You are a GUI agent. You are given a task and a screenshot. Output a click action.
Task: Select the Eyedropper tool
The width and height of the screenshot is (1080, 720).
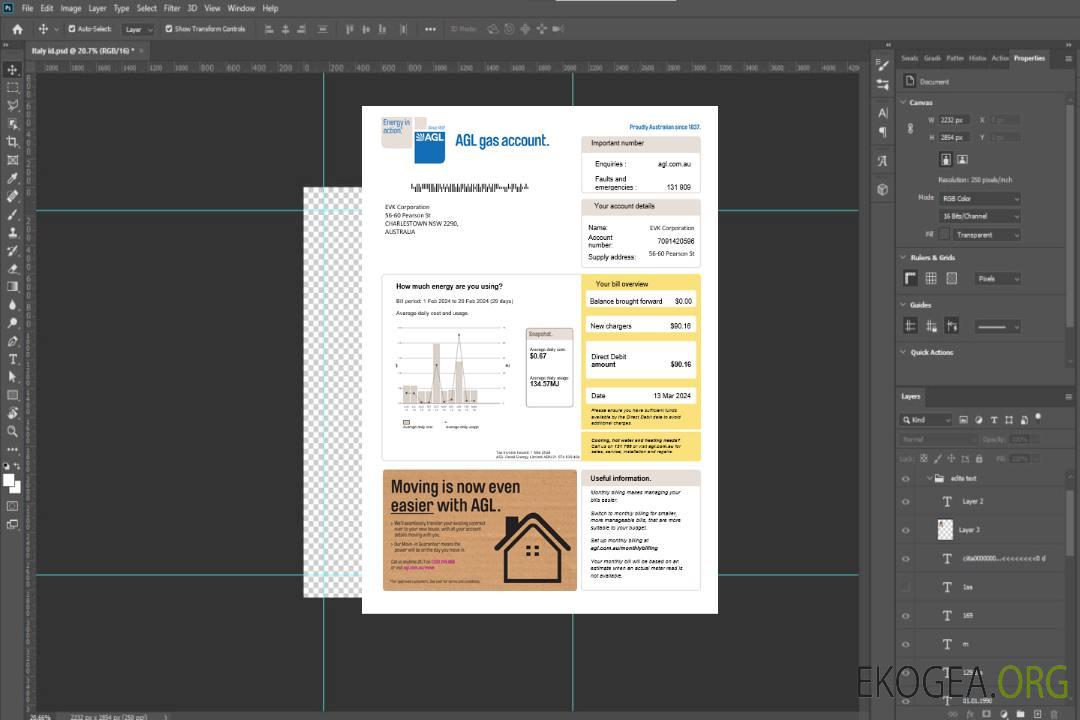[13, 178]
